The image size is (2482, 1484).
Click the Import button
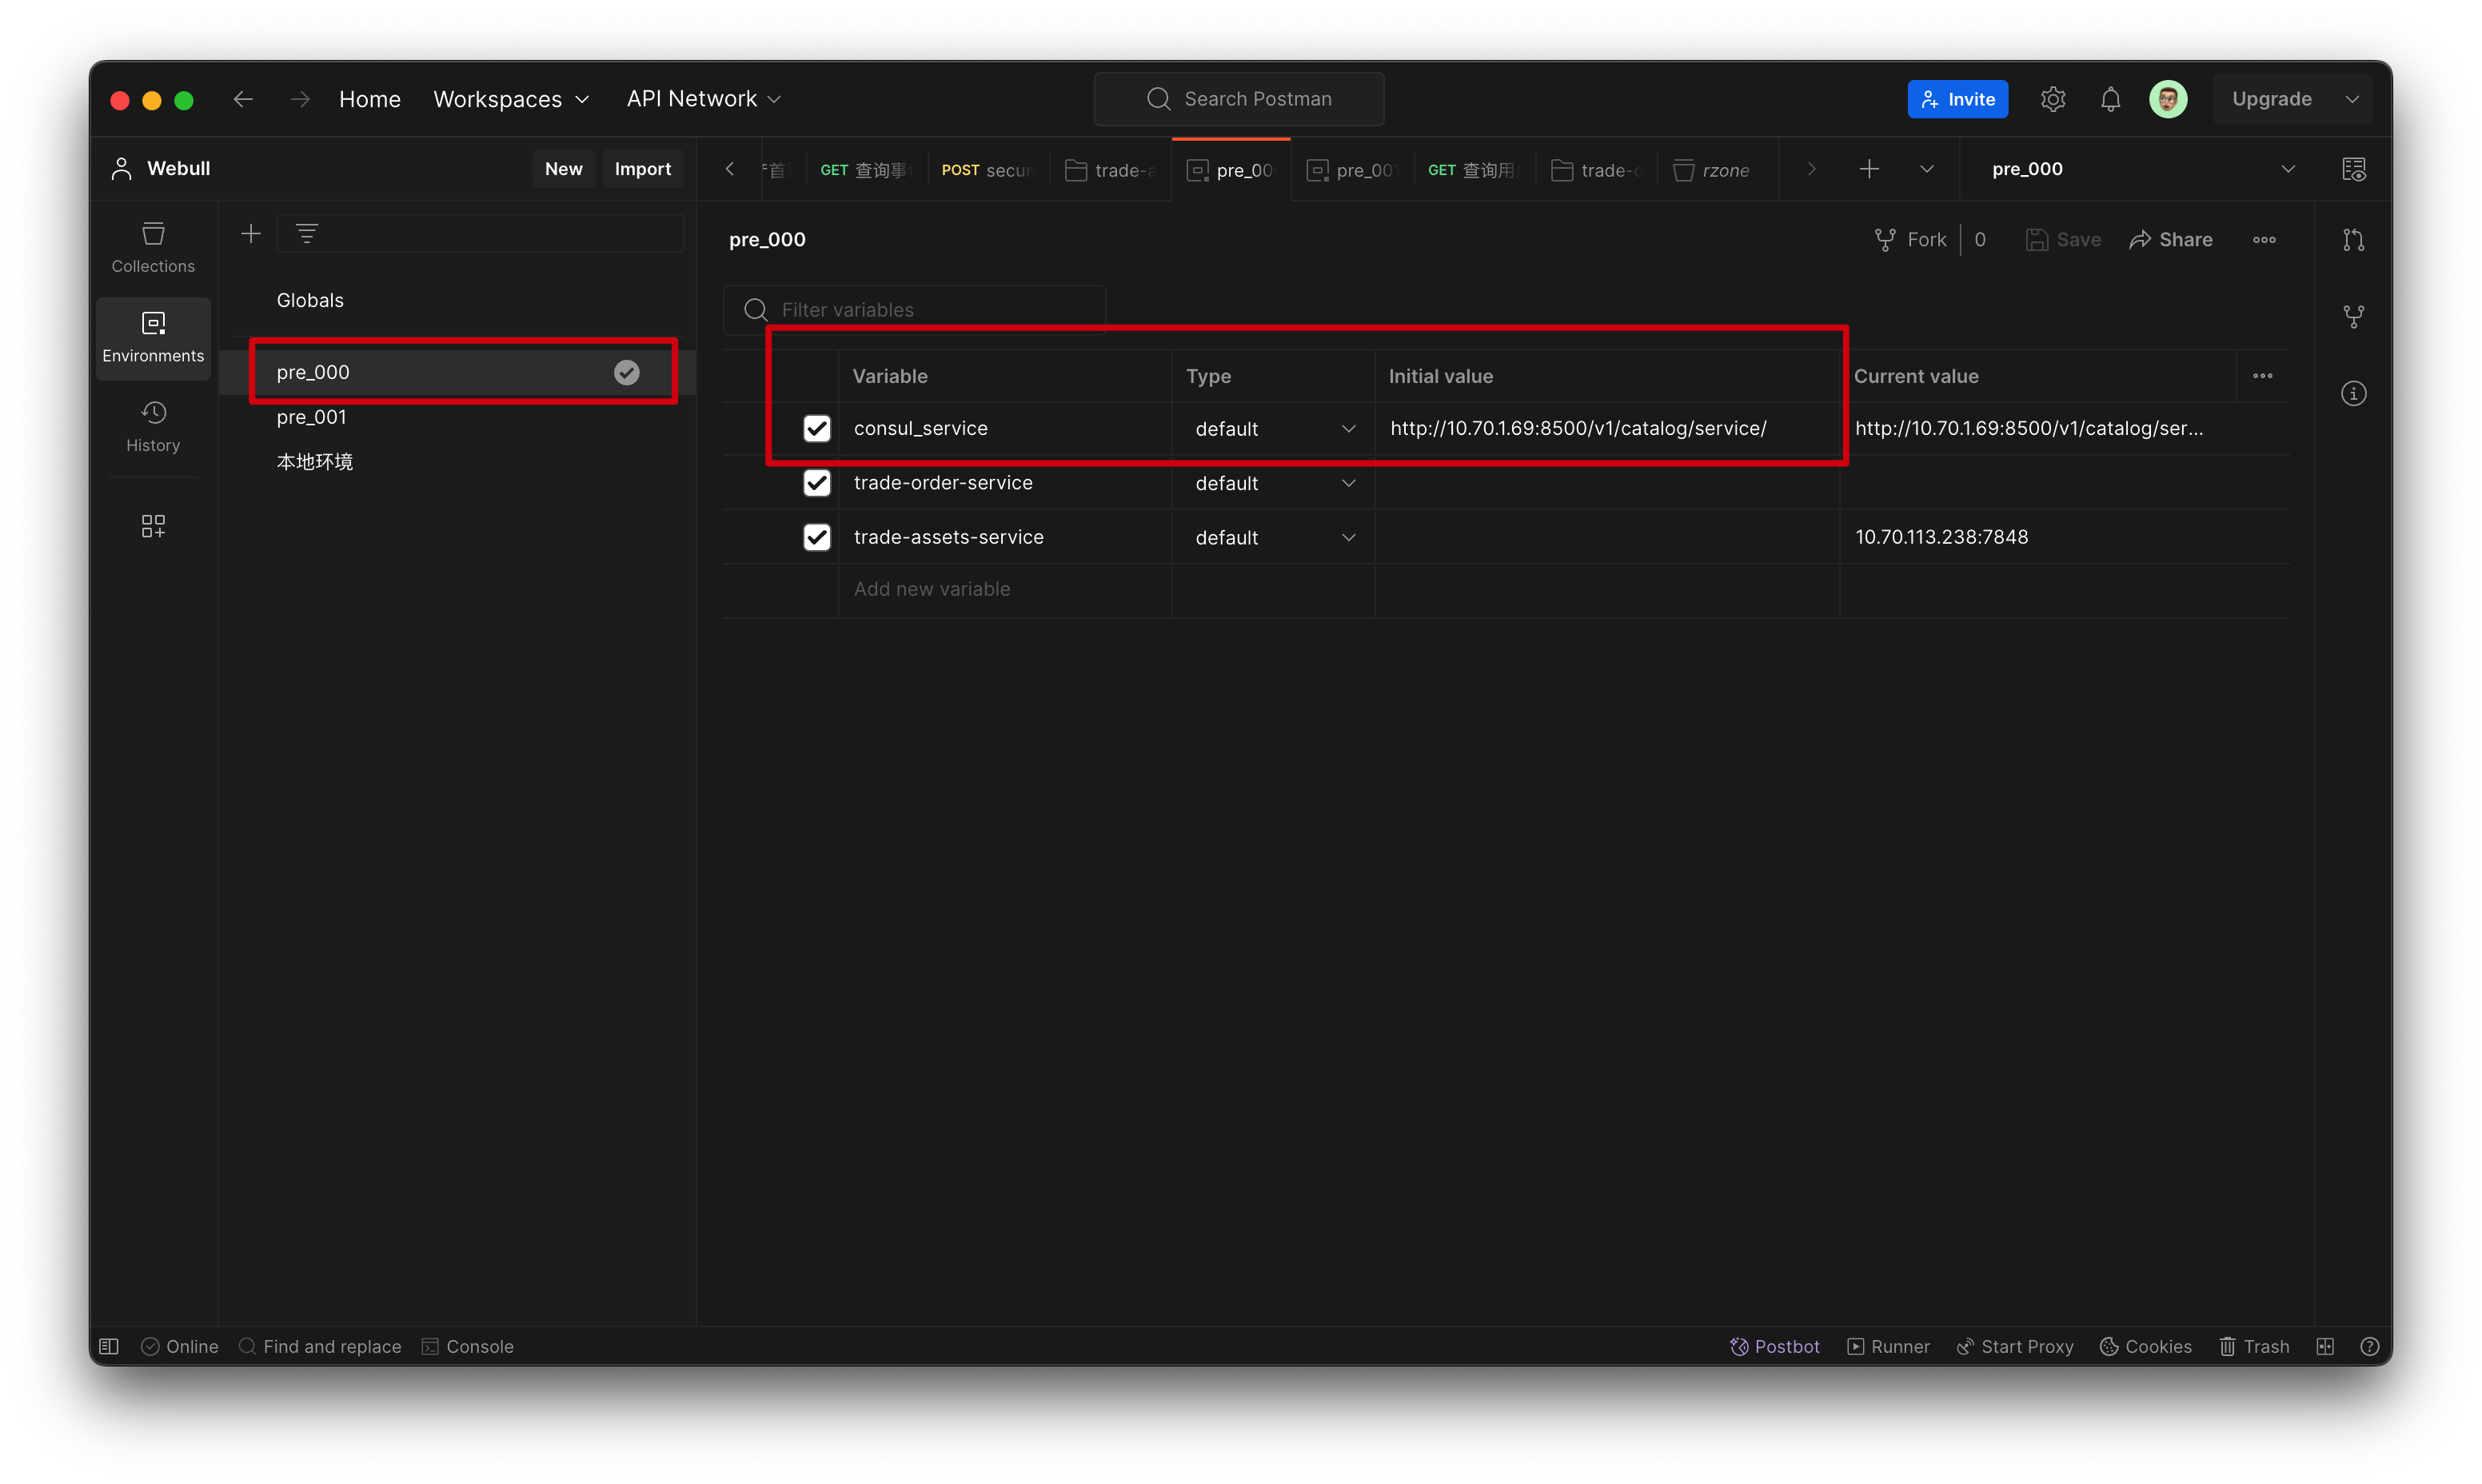tap(642, 169)
